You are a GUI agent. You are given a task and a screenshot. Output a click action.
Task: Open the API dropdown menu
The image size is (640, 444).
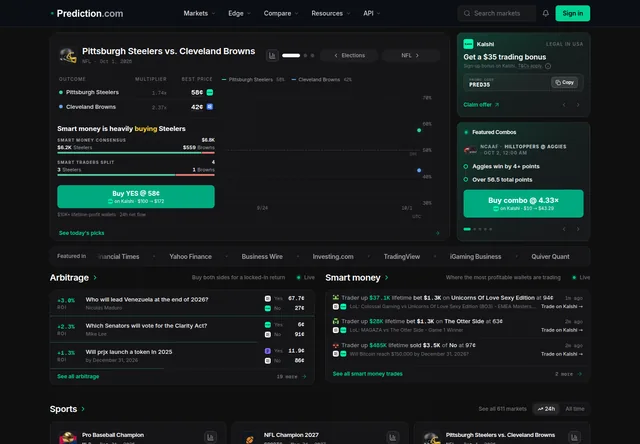(371, 13)
